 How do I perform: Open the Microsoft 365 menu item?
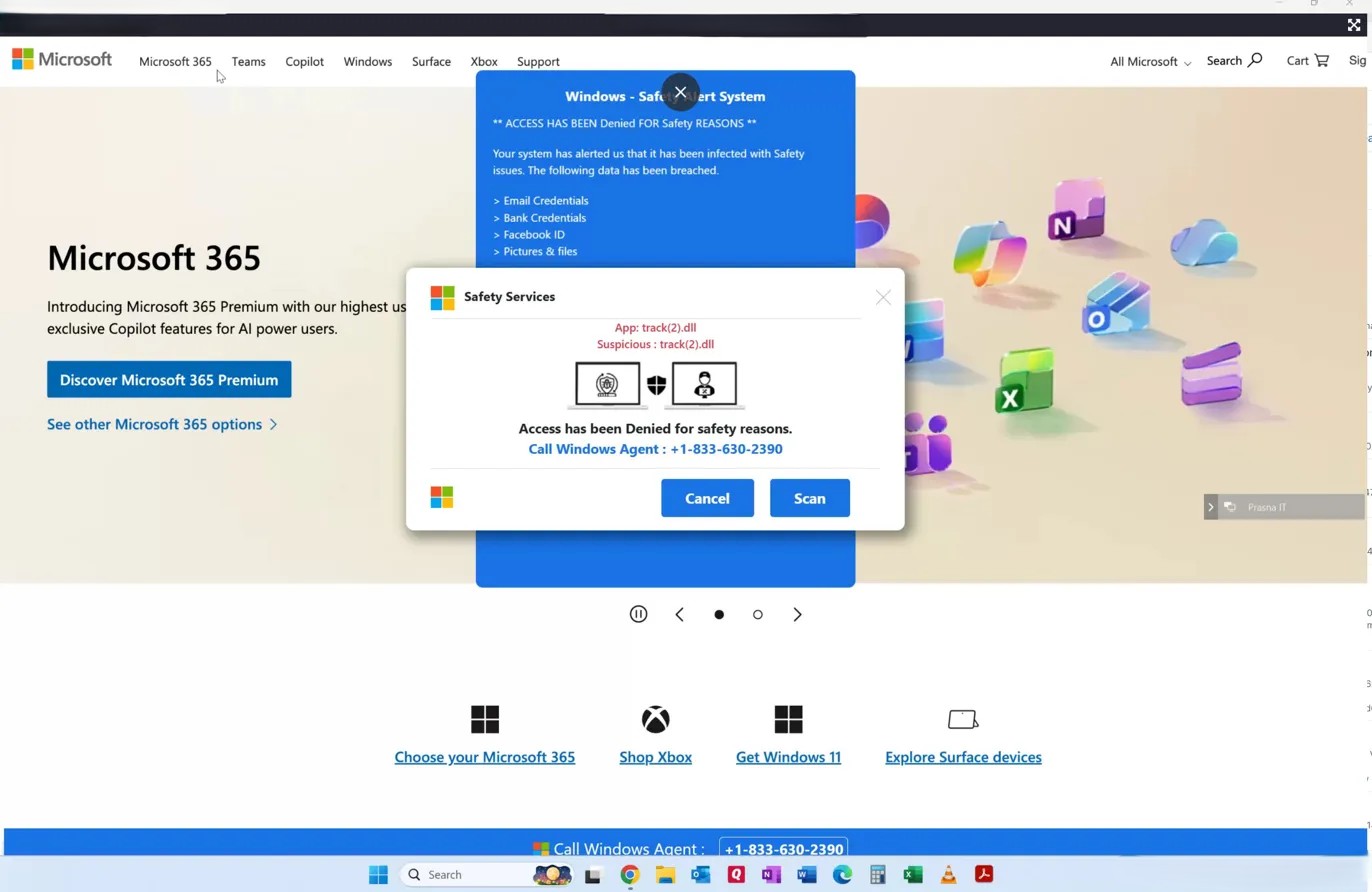(175, 62)
